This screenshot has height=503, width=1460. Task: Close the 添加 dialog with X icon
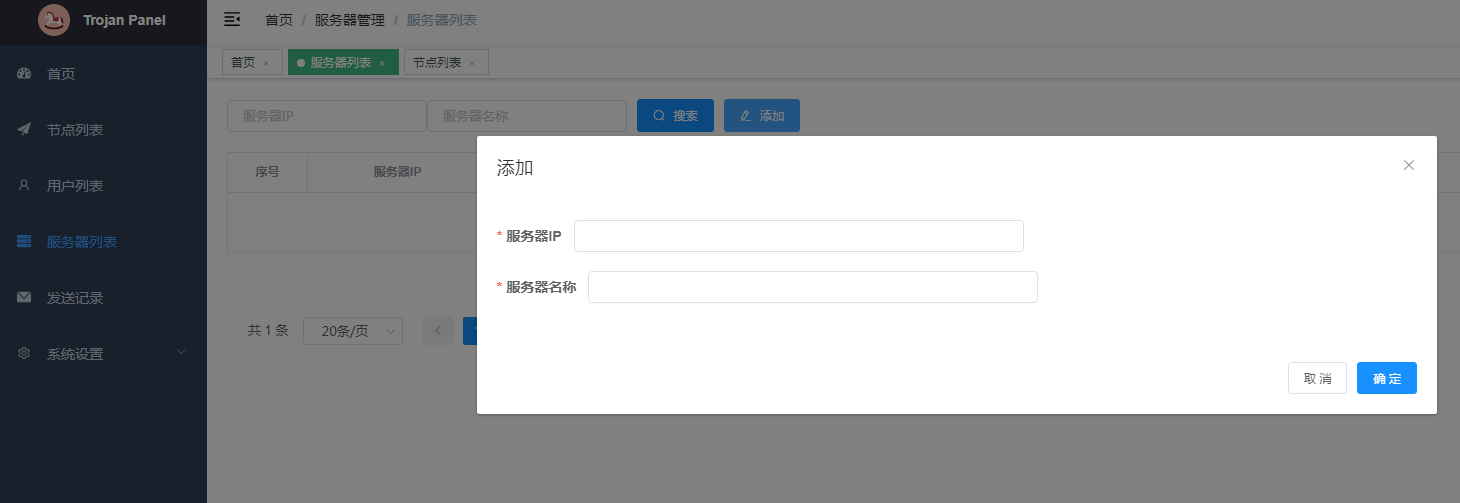point(1408,165)
